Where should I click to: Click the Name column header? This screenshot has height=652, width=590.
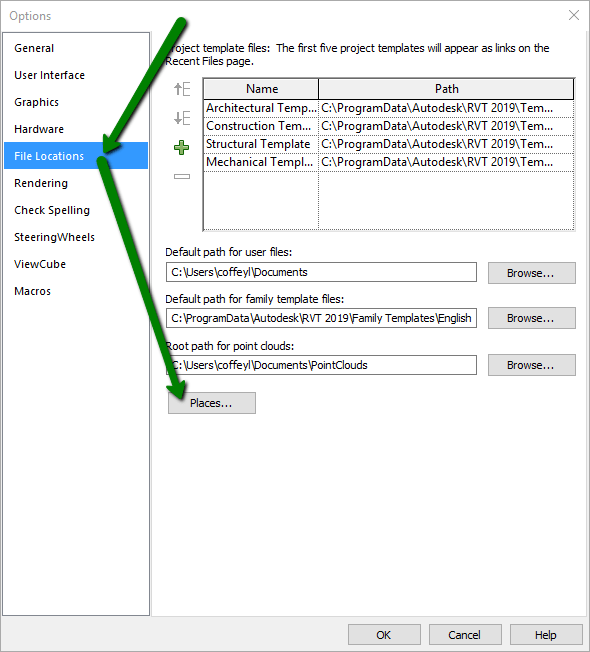tap(262, 89)
